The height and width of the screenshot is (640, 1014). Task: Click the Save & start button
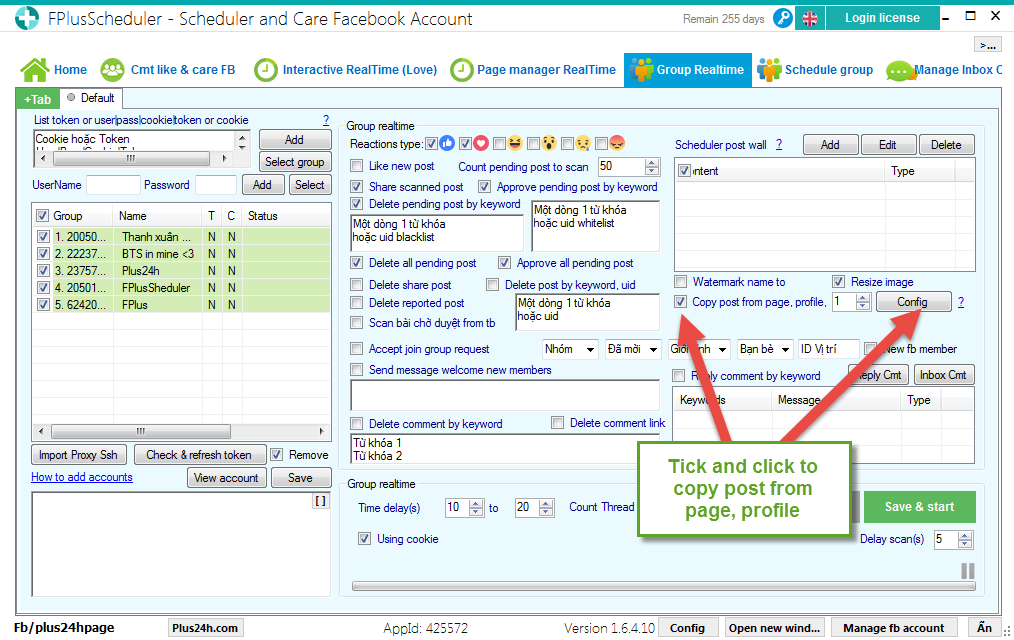(x=919, y=507)
